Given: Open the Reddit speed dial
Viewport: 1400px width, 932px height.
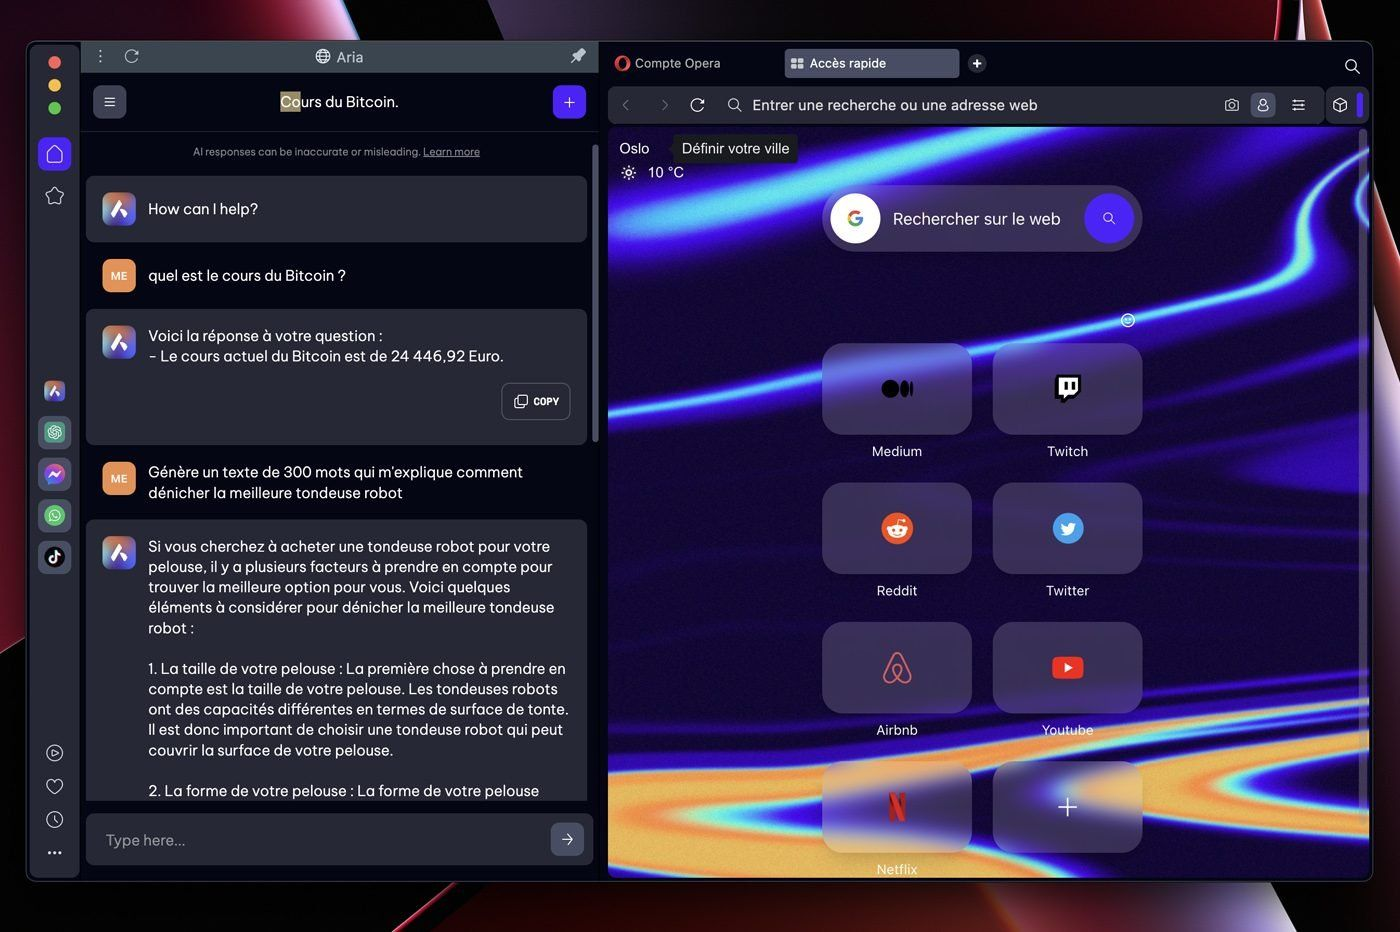Looking at the screenshot, I should coord(897,528).
